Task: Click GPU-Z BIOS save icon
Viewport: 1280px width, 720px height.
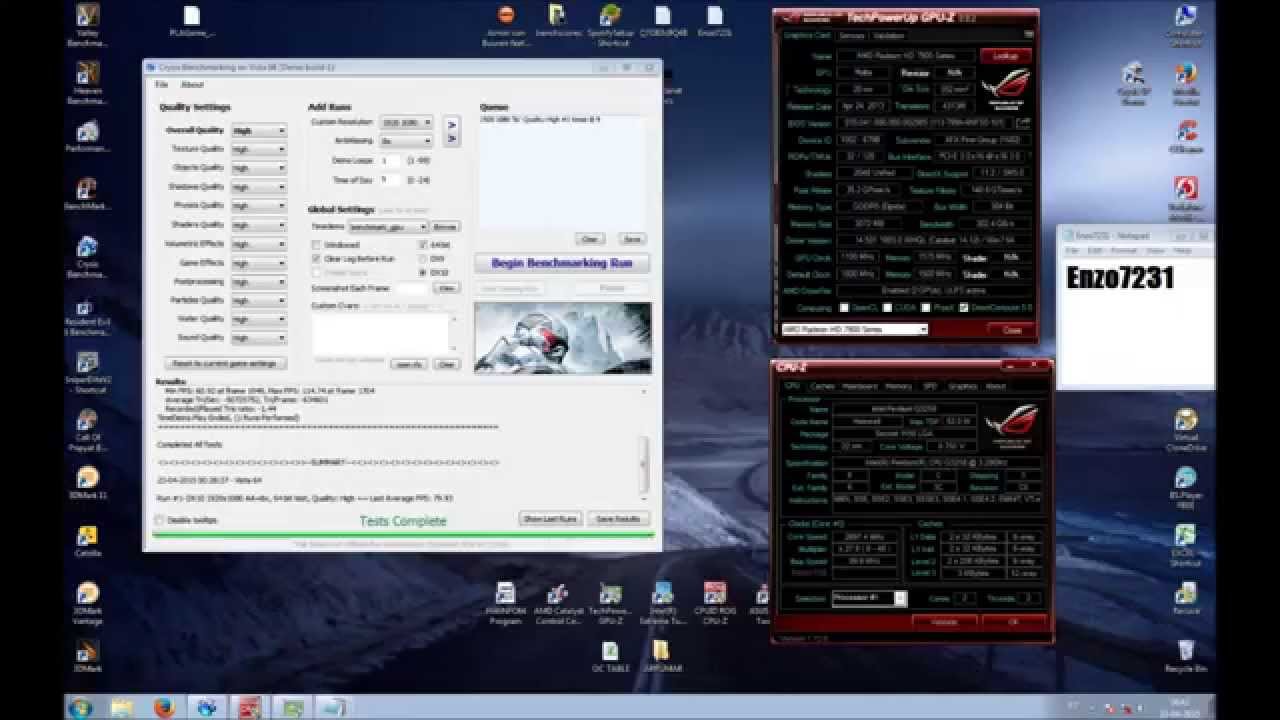Action: click(1022, 123)
